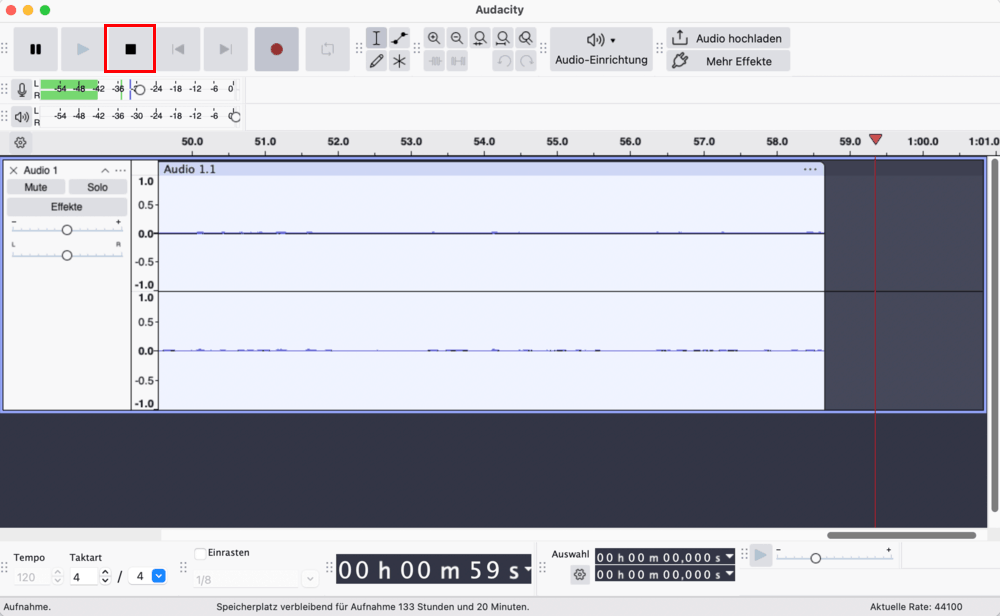Select the Envelope tool
This screenshot has width=1000, height=616.
tap(399, 38)
